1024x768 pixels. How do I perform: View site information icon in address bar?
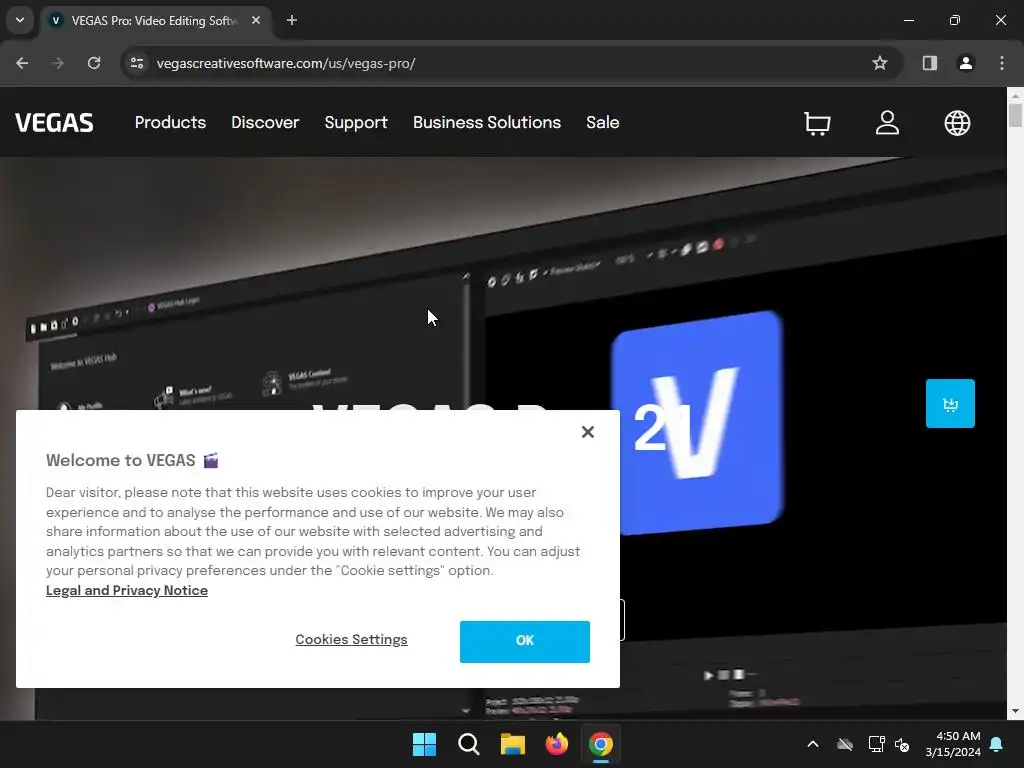tap(137, 63)
